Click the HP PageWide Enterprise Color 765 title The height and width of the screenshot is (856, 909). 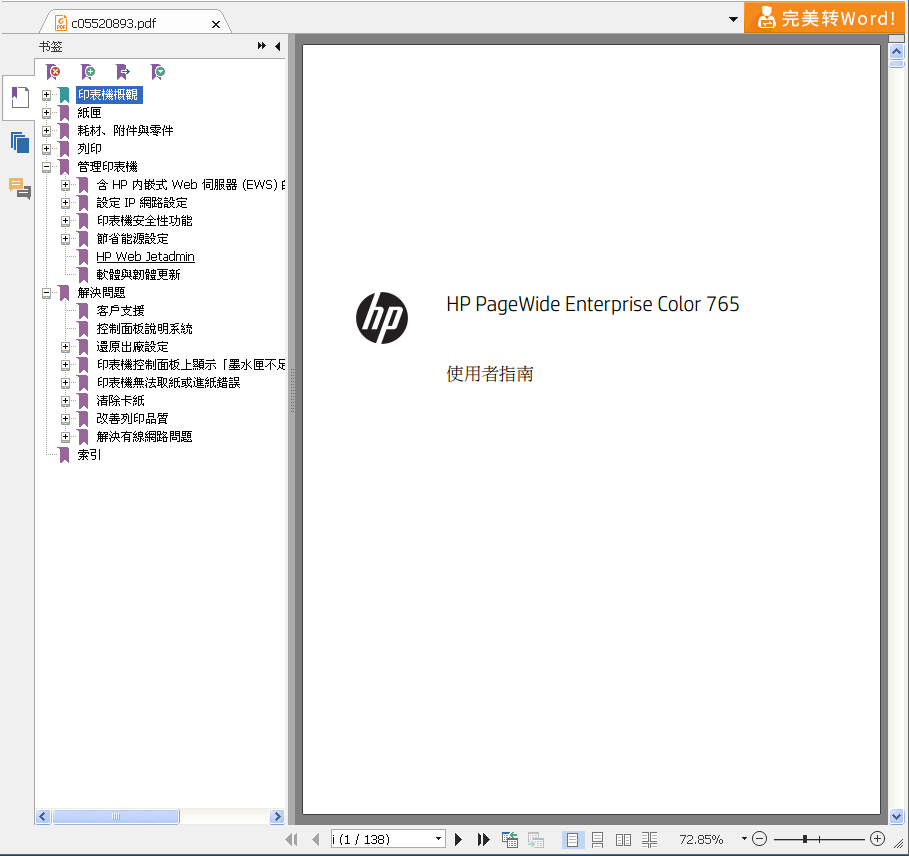click(x=592, y=304)
